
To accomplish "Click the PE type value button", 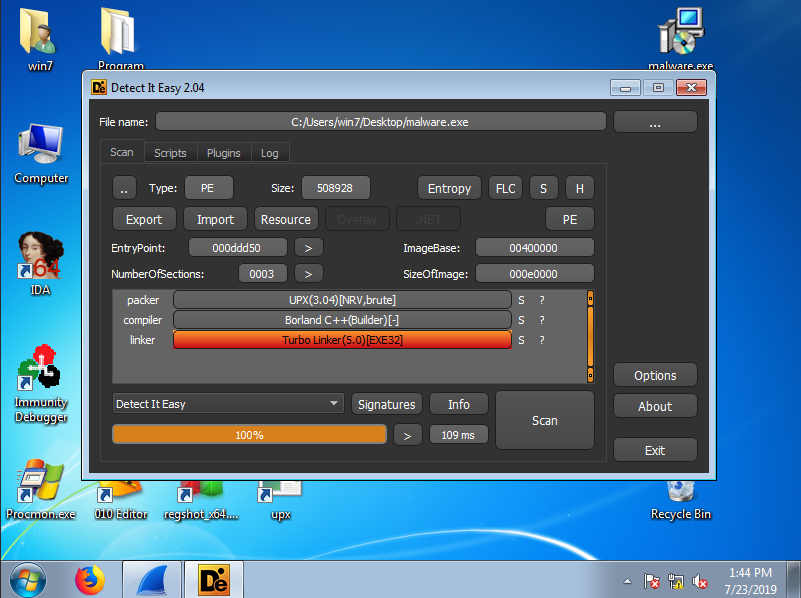I will (208, 188).
